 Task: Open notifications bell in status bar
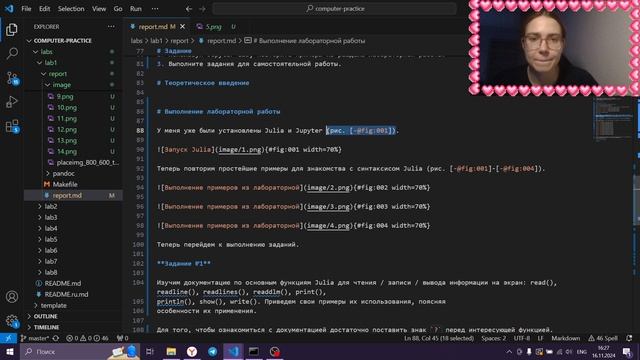629,338
